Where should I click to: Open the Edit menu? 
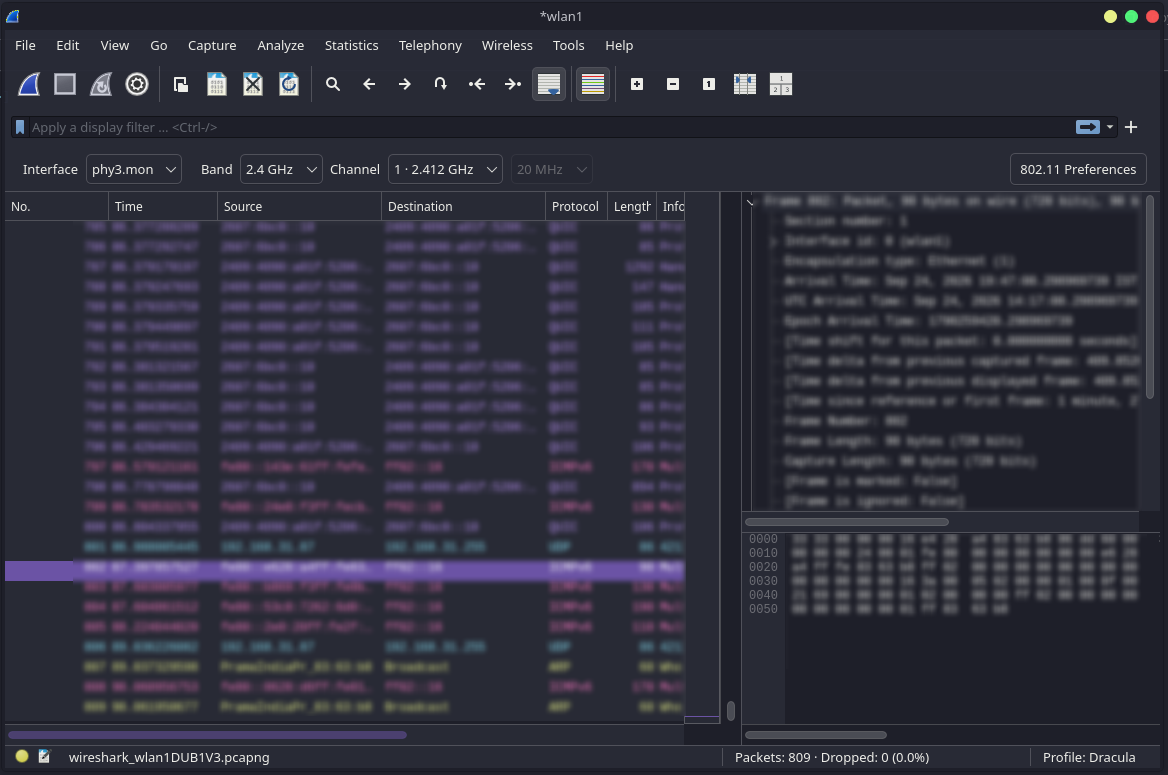[68, 45]
